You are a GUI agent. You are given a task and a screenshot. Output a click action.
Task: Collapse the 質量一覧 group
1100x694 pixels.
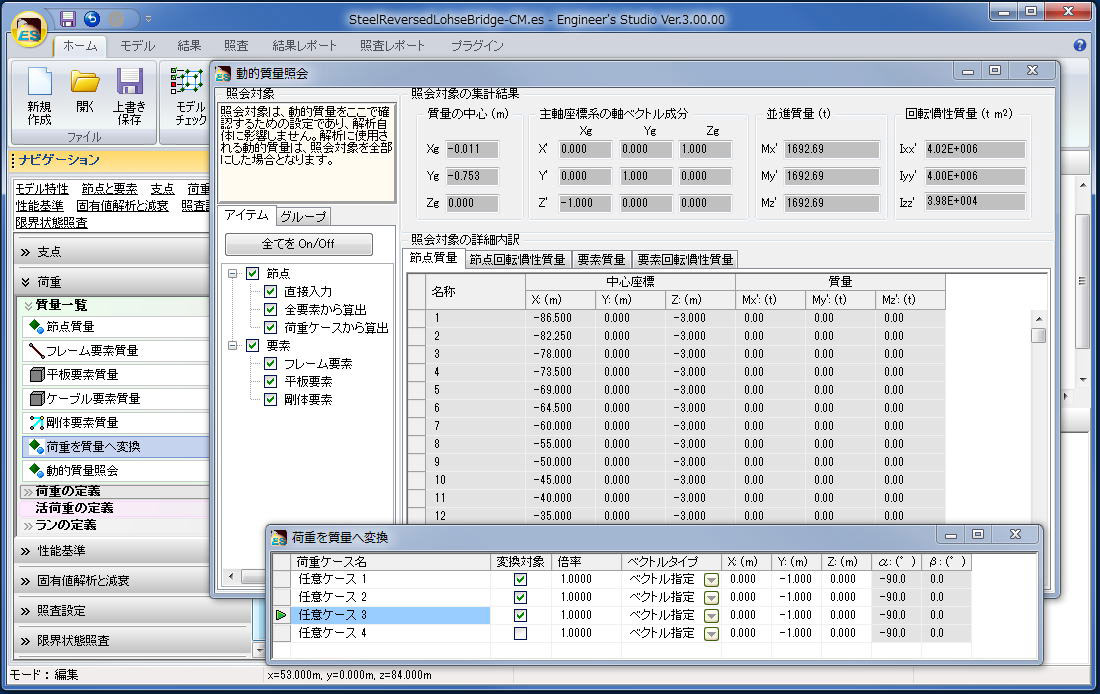point(28,305)
